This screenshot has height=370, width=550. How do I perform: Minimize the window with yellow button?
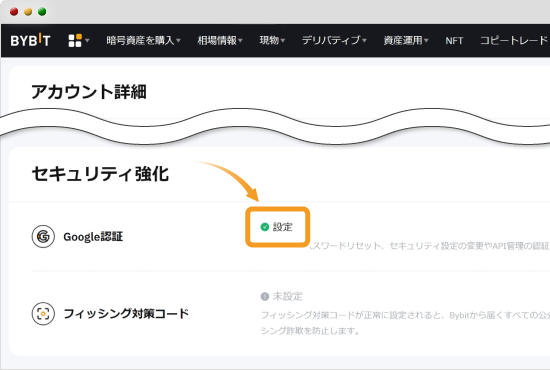(28, 12)
